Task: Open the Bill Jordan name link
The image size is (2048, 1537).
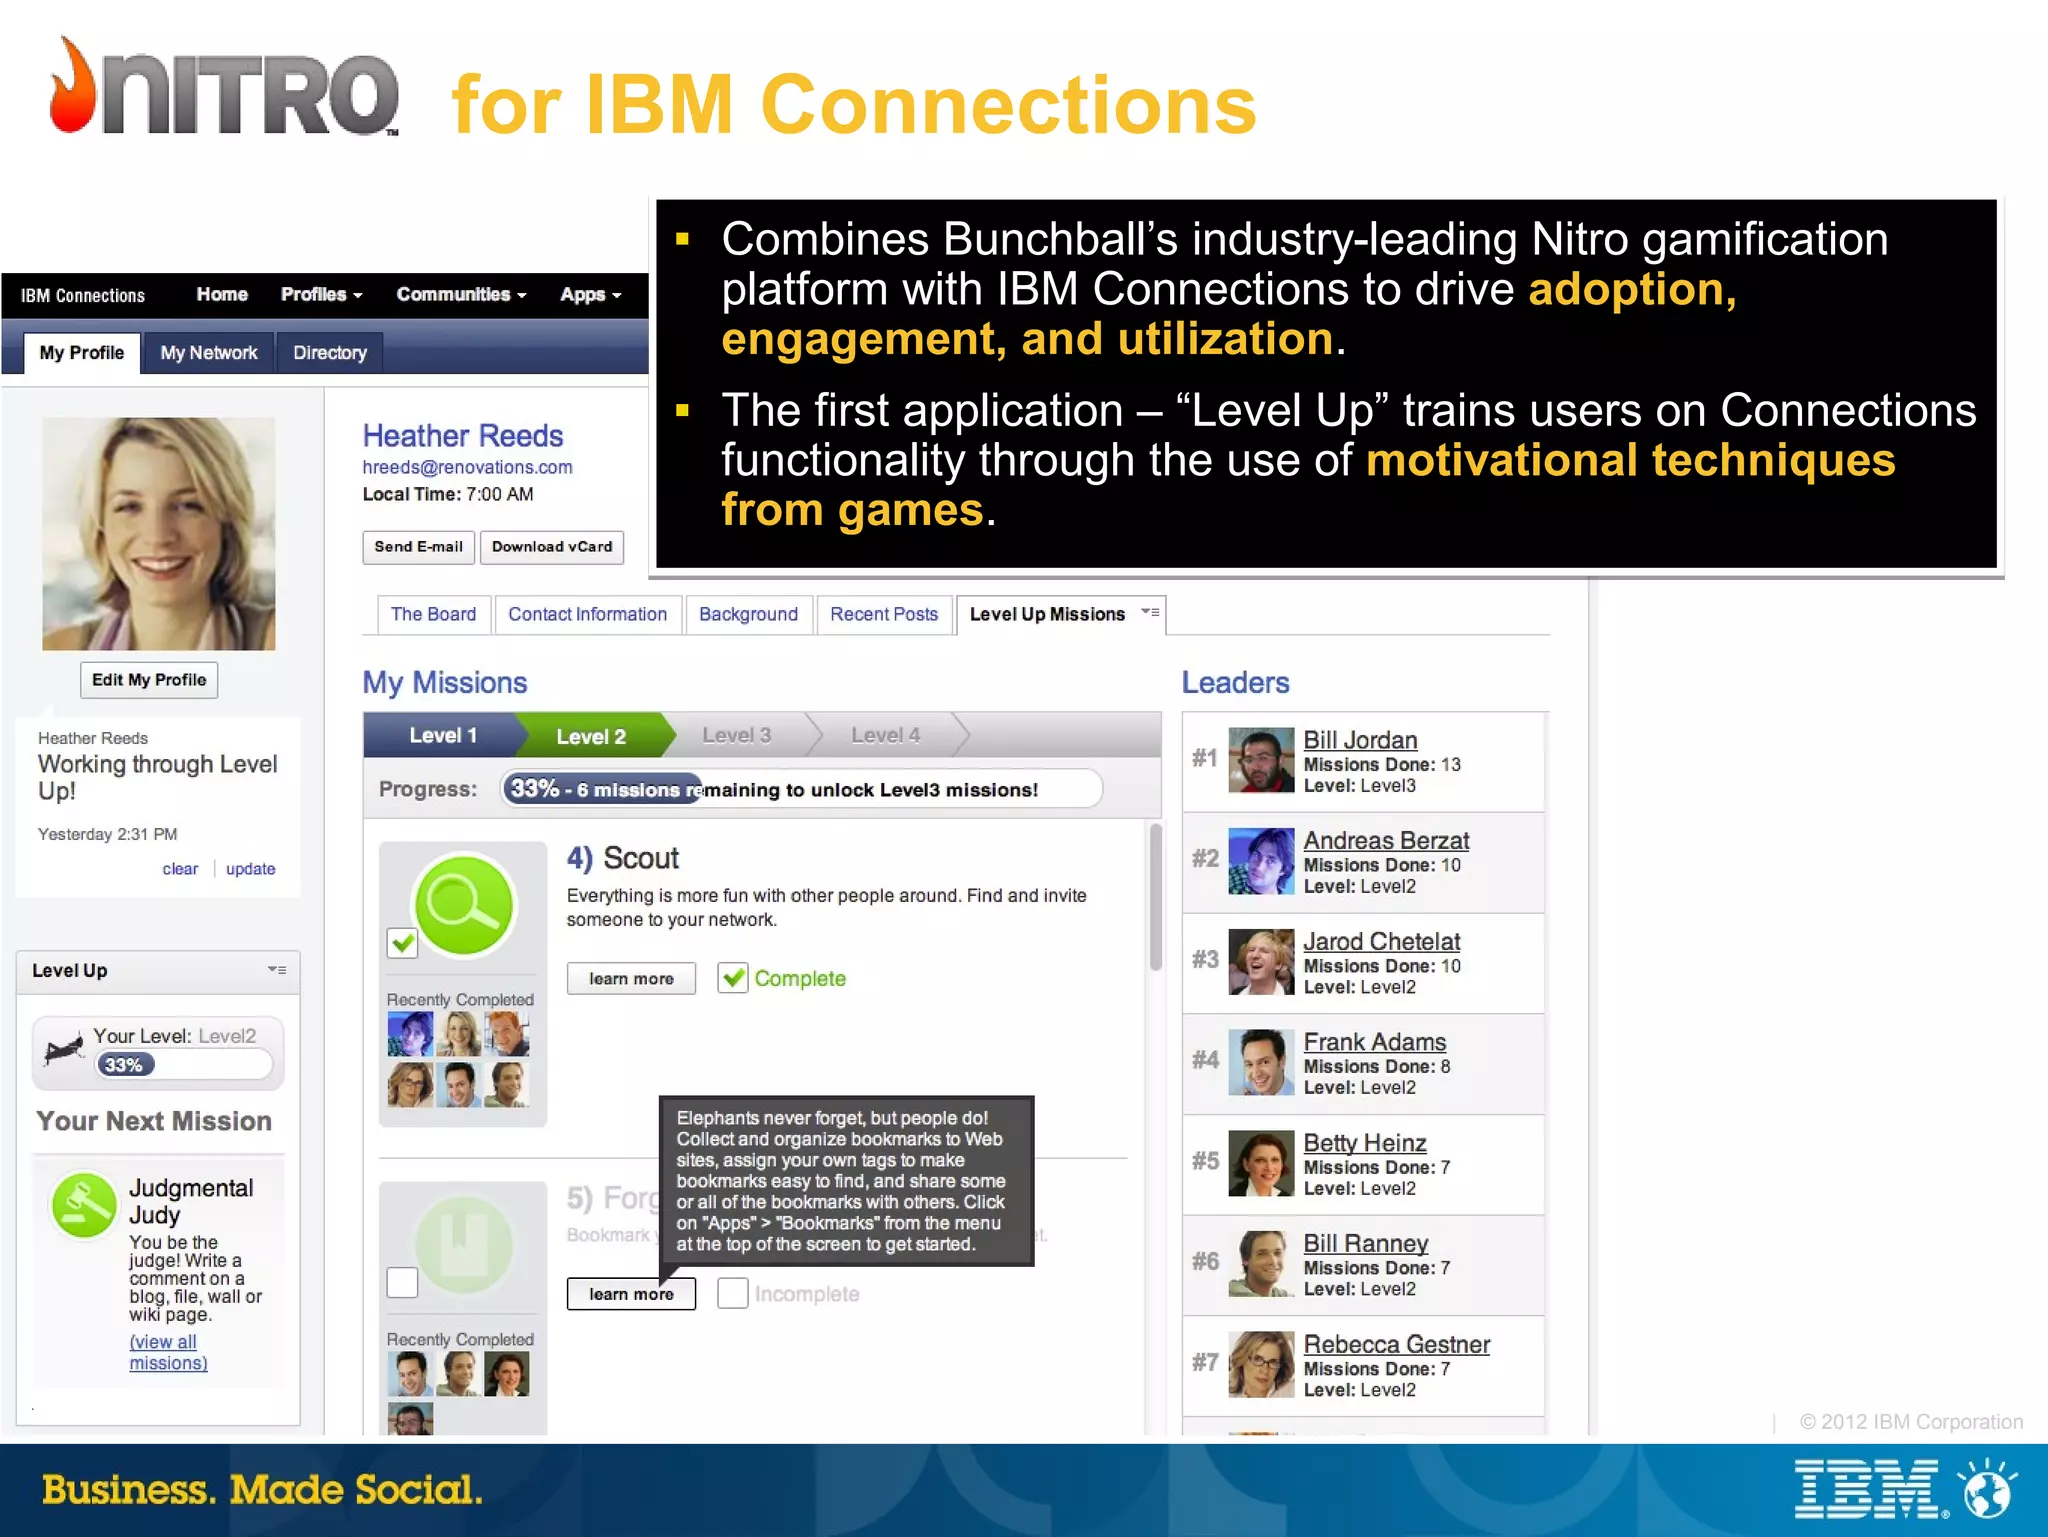Action: tap(1360, 740)
